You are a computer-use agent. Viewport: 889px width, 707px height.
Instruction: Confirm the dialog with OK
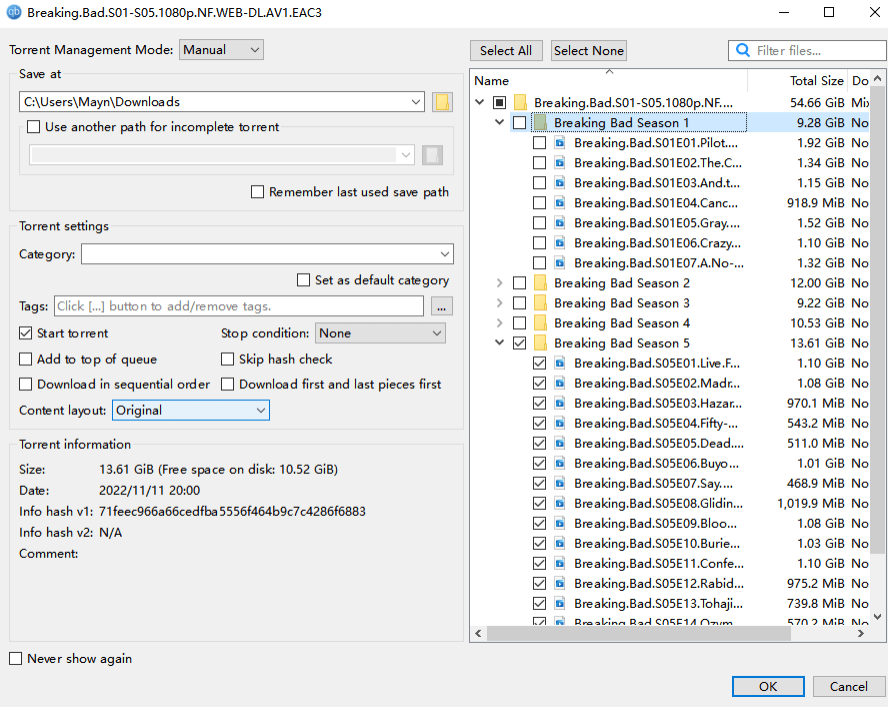pos(767,686)
